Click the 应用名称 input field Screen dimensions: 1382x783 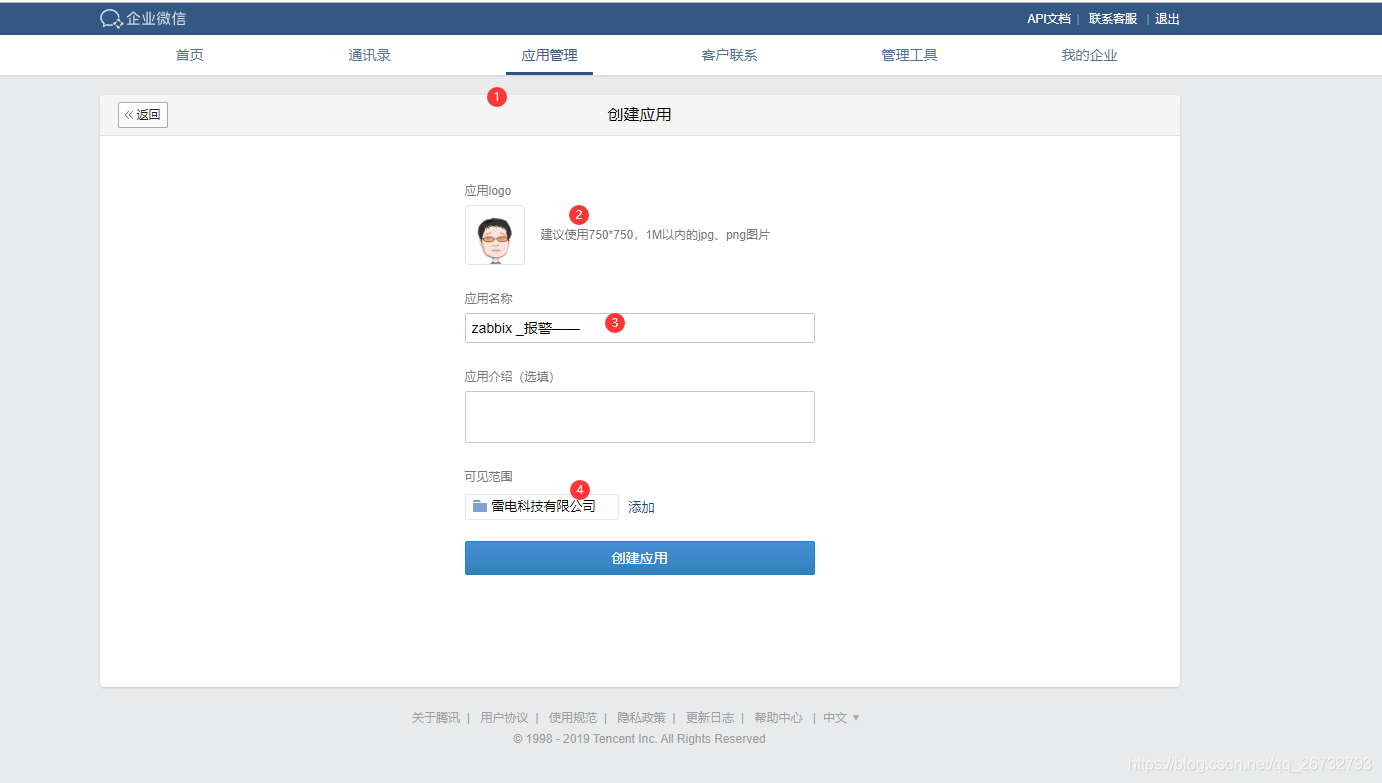(639, 327)
